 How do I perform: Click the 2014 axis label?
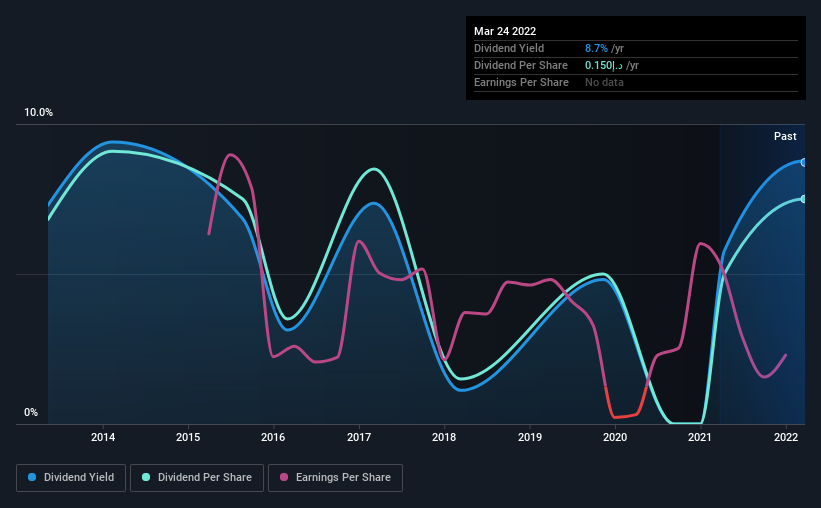103,437
